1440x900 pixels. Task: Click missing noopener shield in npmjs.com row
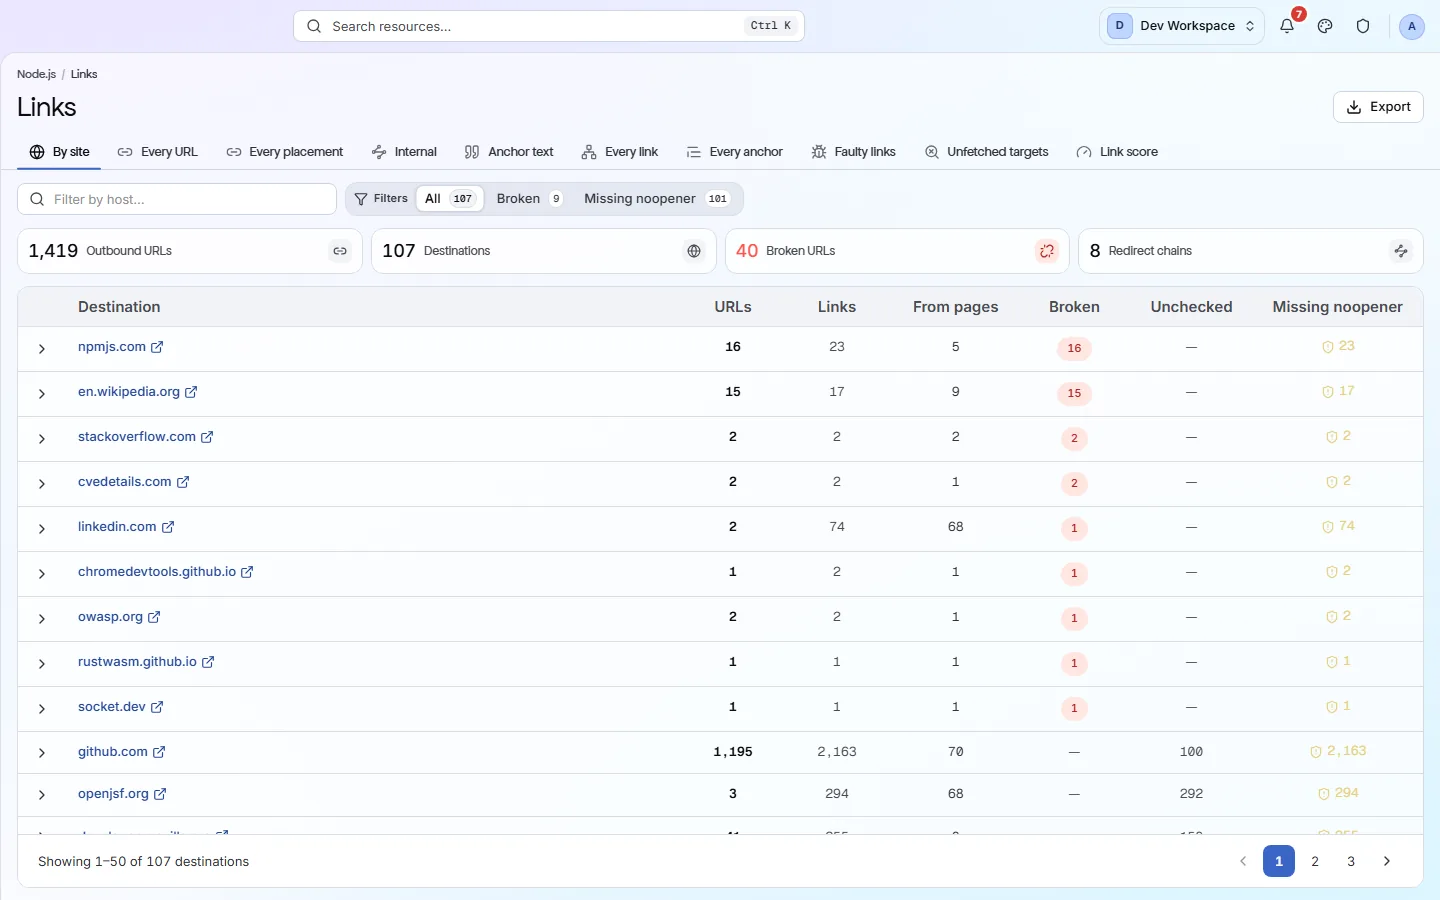click(1328, 347)
